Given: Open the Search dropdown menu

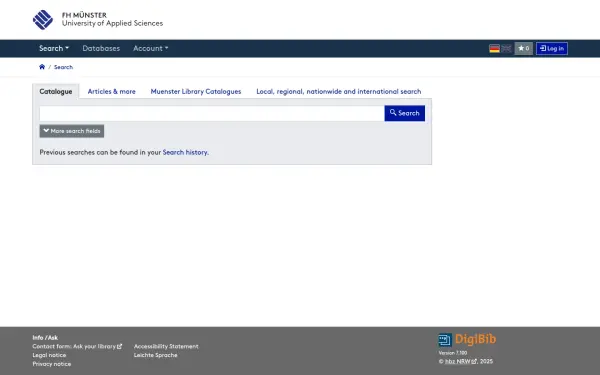Looking at the screenshot, I should [x=54, y=49].
